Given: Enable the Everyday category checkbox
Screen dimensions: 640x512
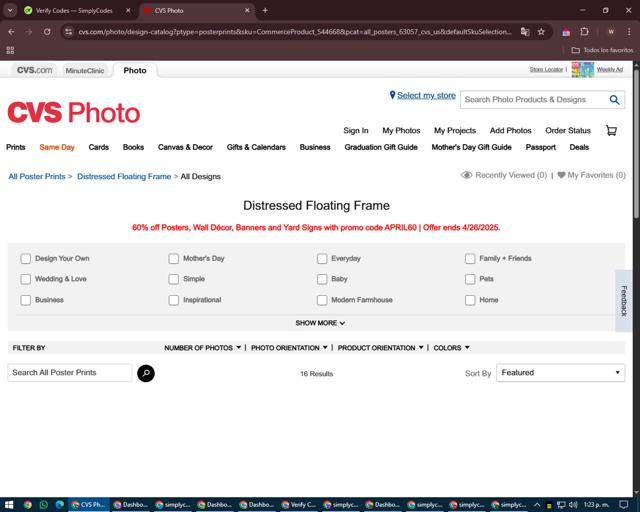Looking at the screenshot, I should click(x=322, y=258).
